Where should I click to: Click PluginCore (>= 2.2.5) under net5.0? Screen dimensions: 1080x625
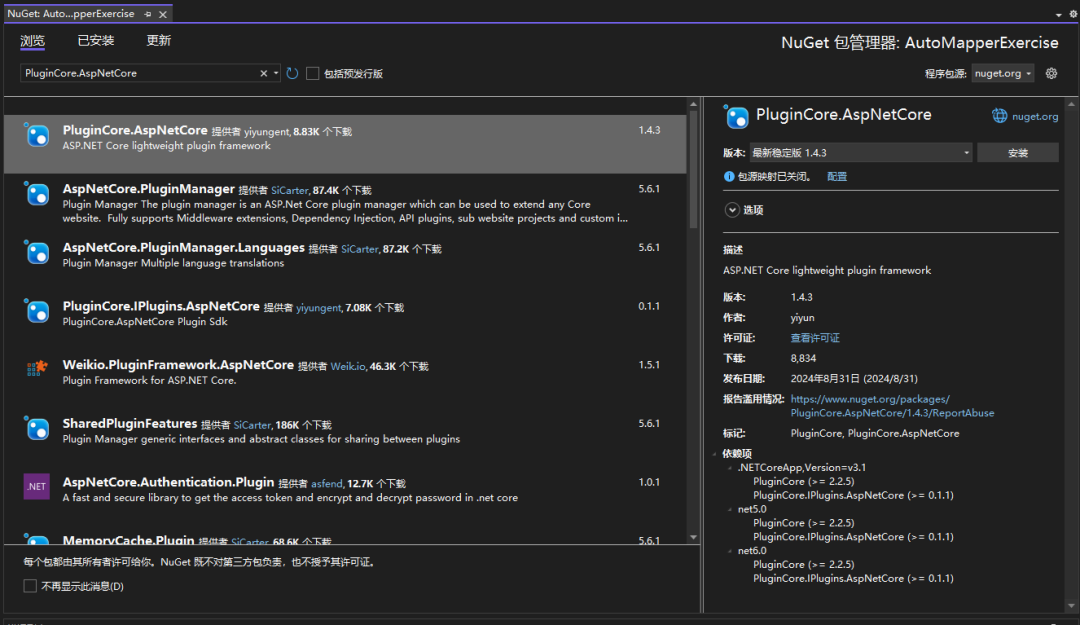click(804, 523)
